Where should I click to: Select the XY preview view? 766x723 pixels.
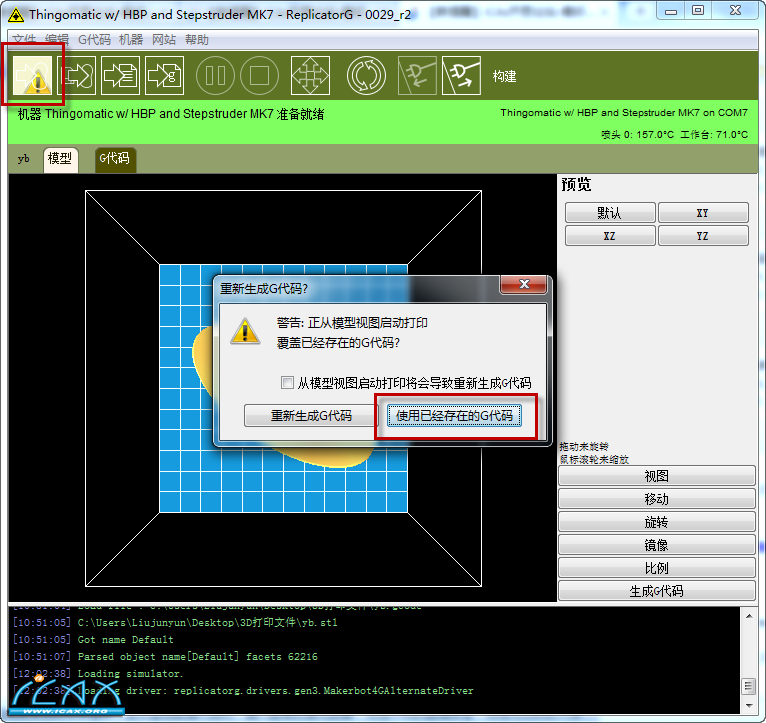[x=703, y=213]
